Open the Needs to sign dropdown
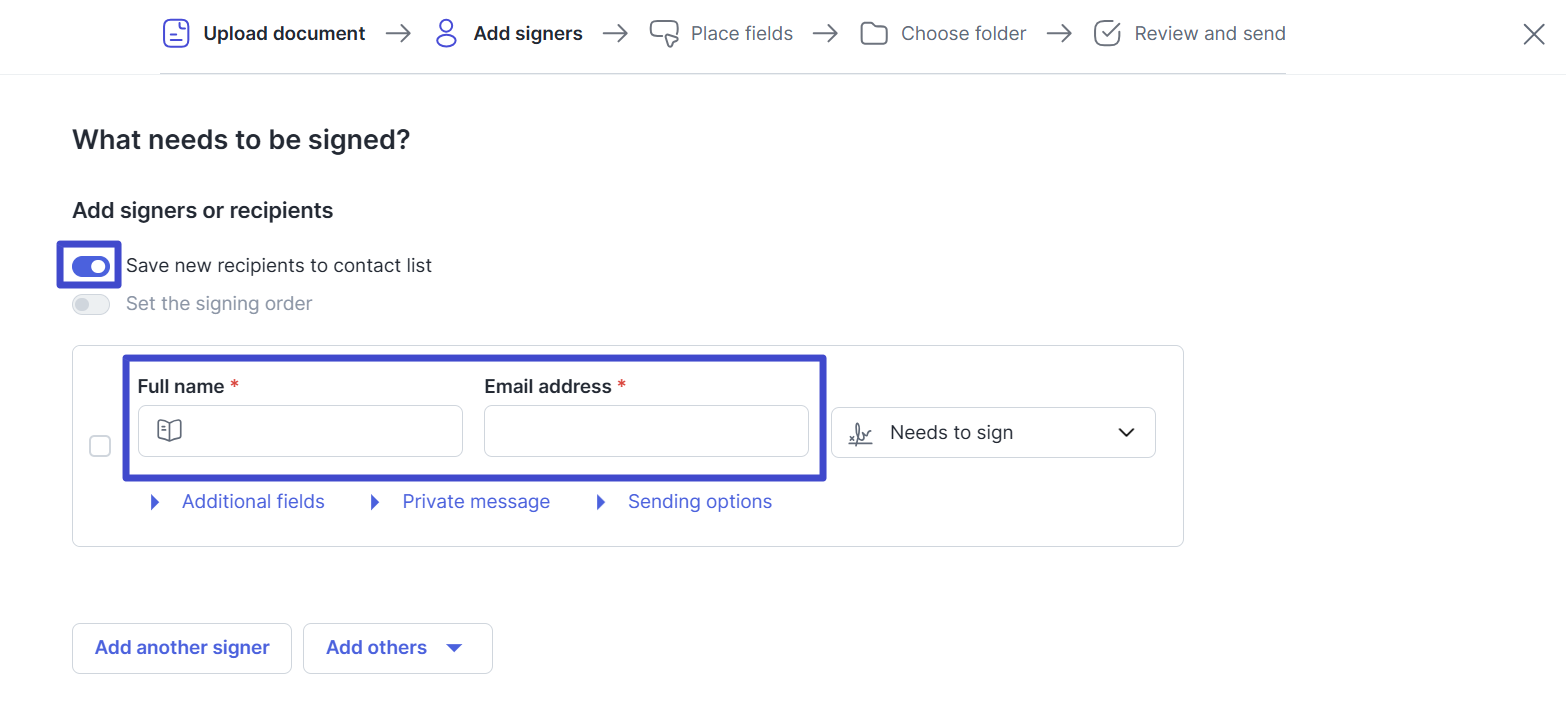Image resolution: width=1566 pixels, height=716 pixels. tap(993, 433)
